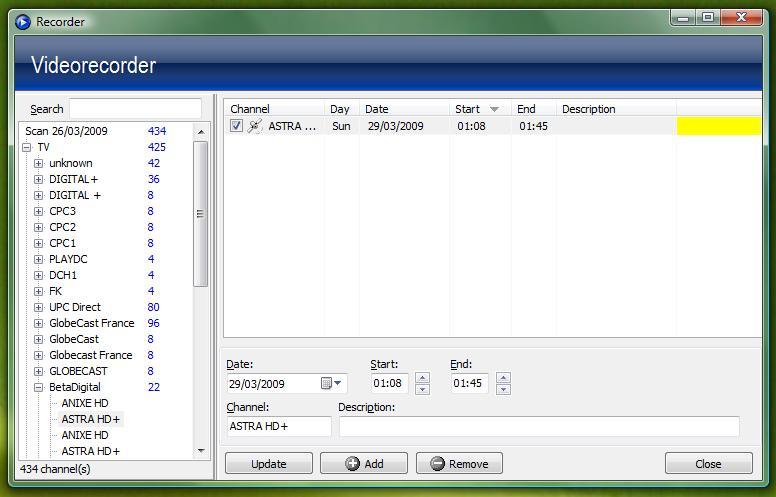Viewport: 776px width, 497px height.
Task: Click the minus icon on Remove button
Action: [437, 464]
